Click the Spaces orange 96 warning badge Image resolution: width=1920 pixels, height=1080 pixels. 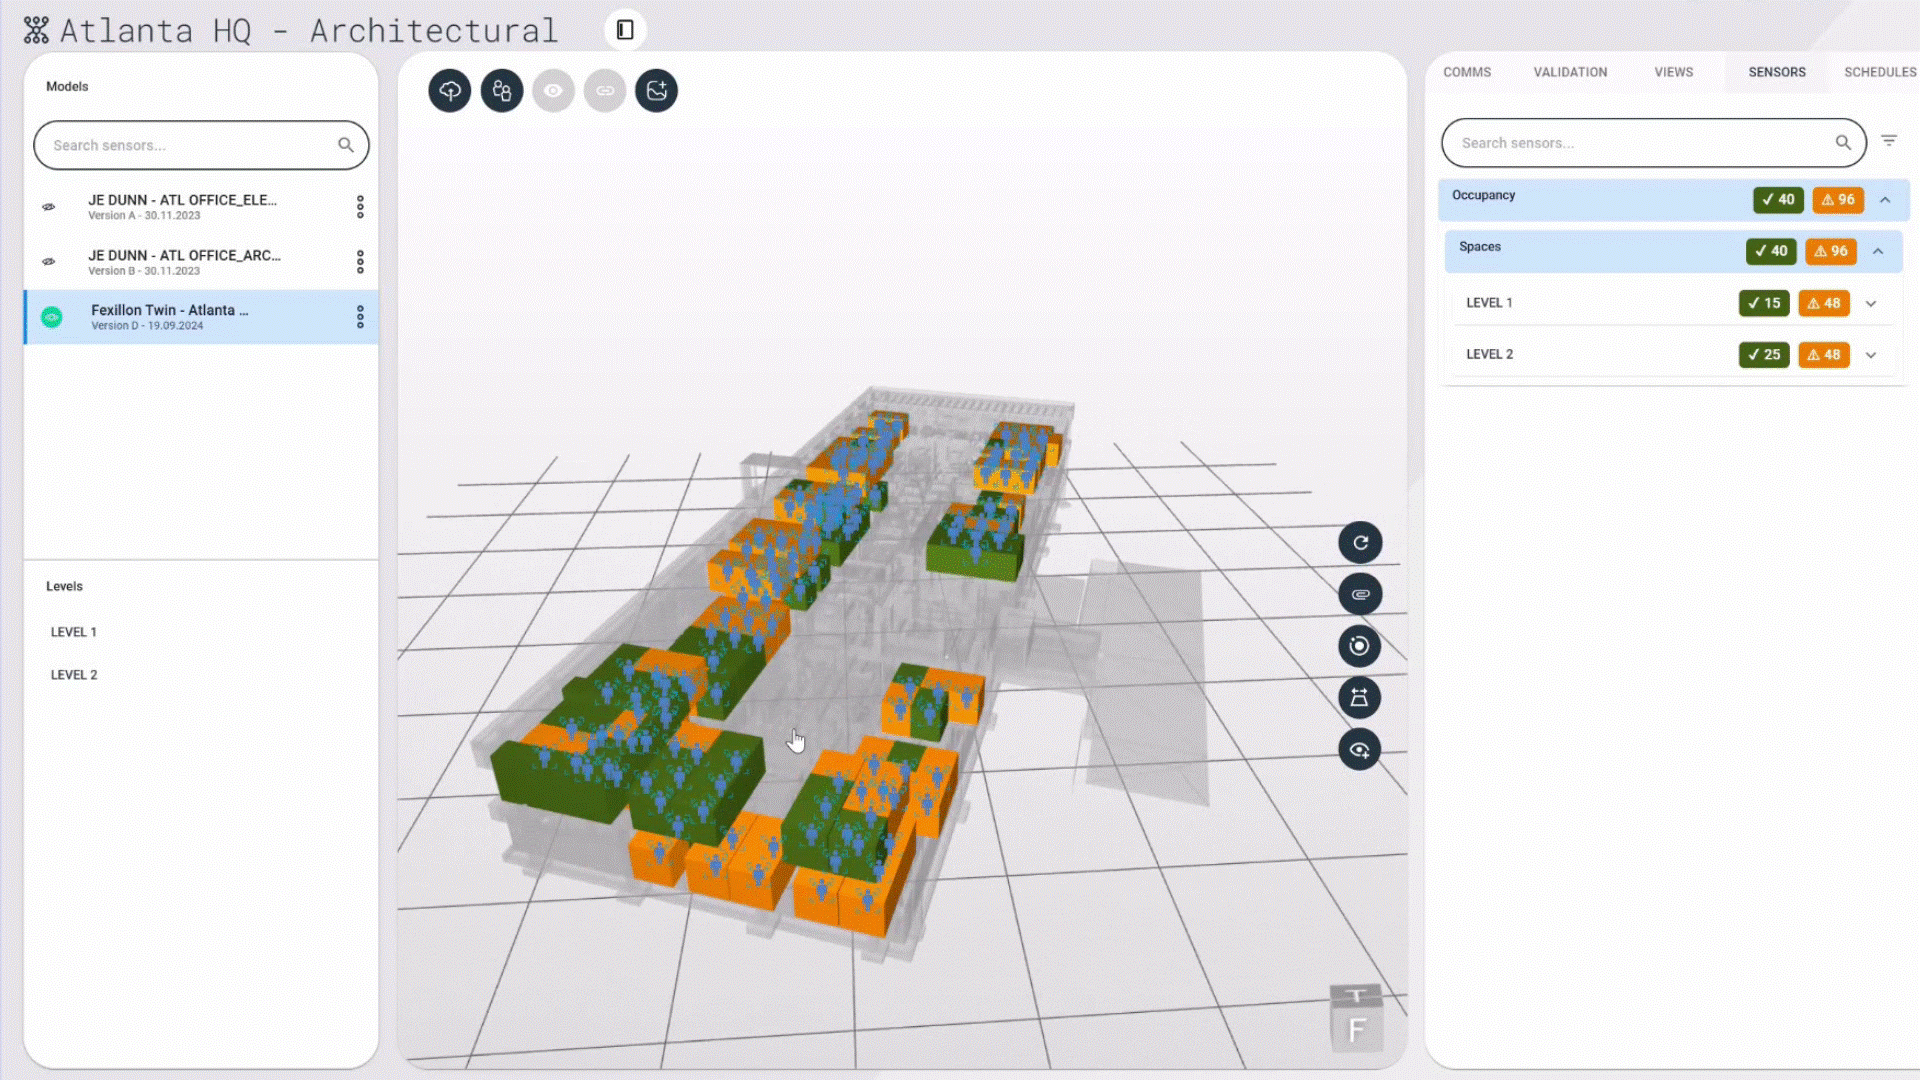point(1831,251)
